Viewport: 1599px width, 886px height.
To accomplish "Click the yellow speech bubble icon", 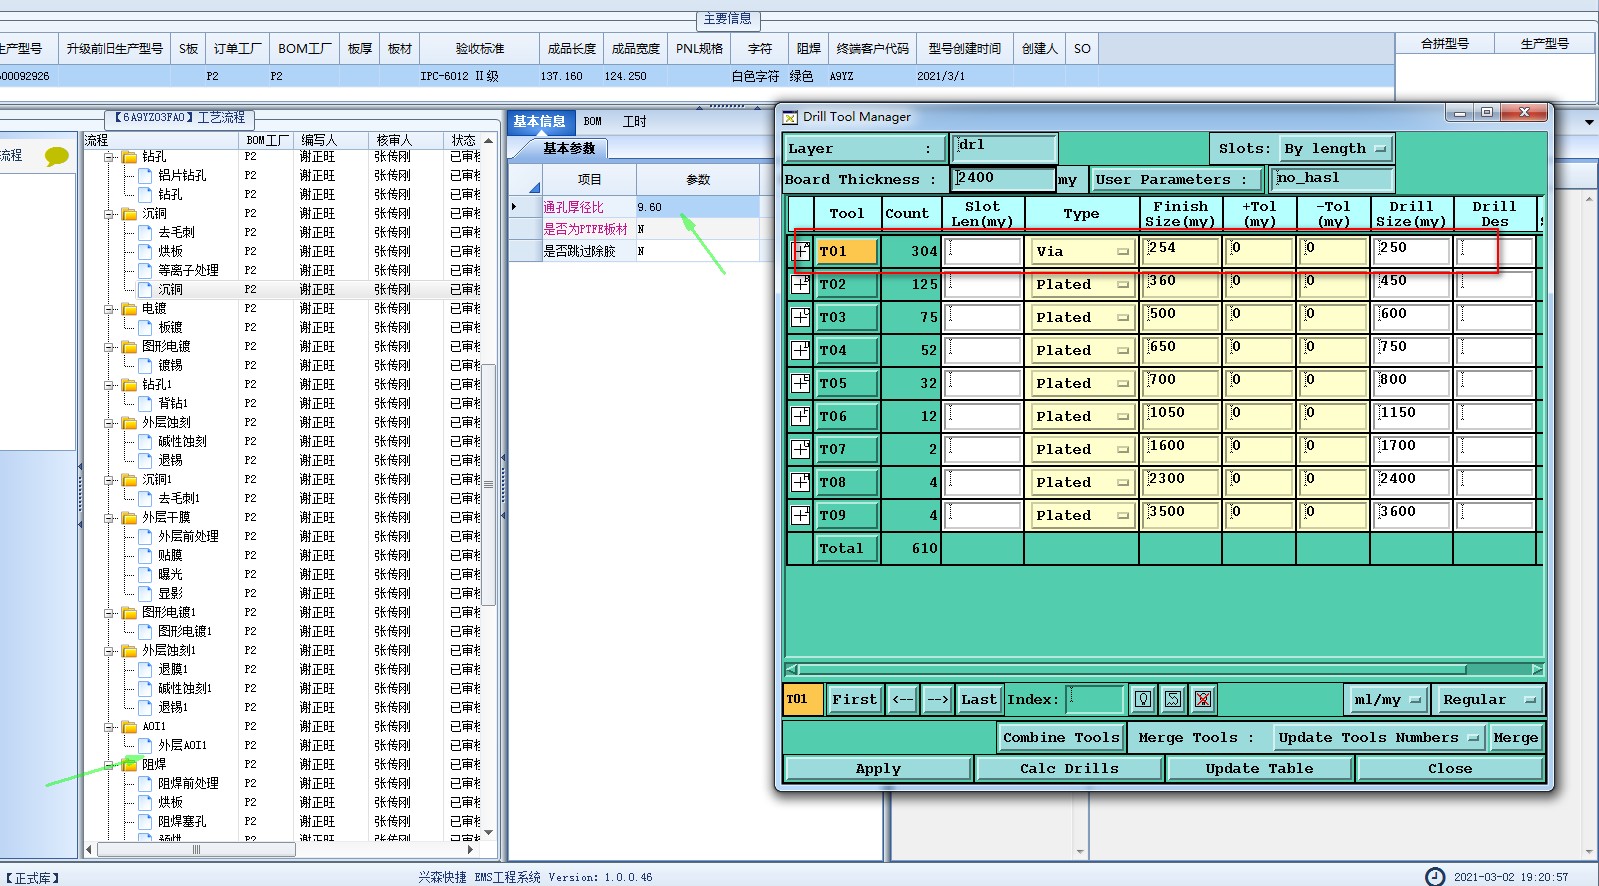I will tap(57, 156).
